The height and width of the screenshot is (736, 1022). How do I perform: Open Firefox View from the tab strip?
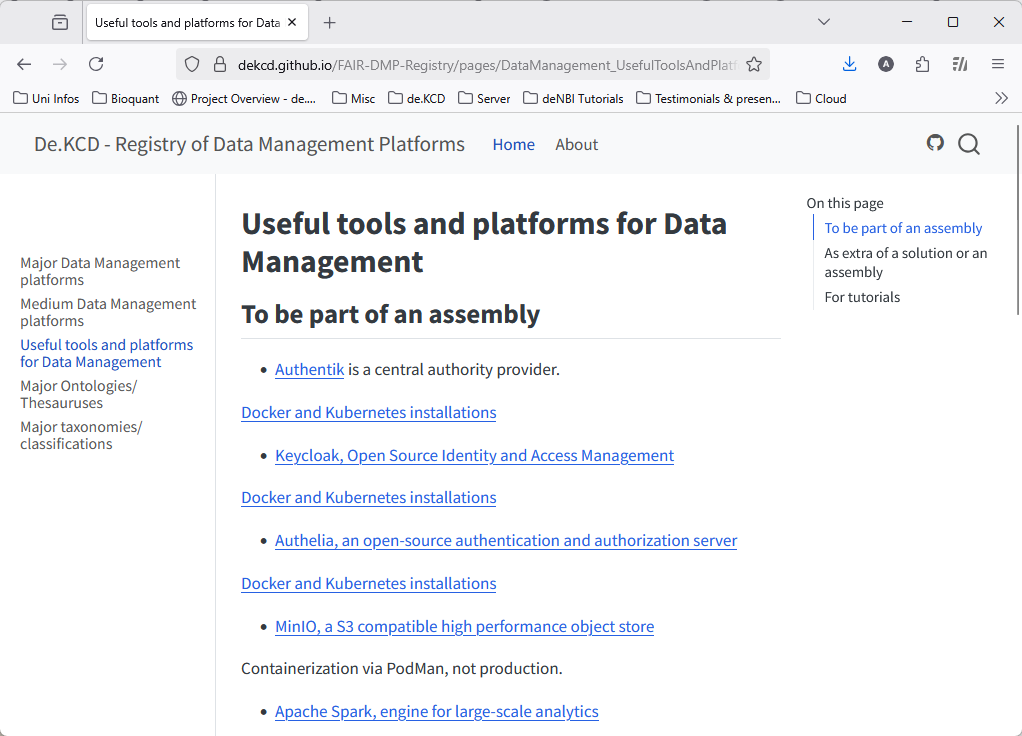point(59,22)
